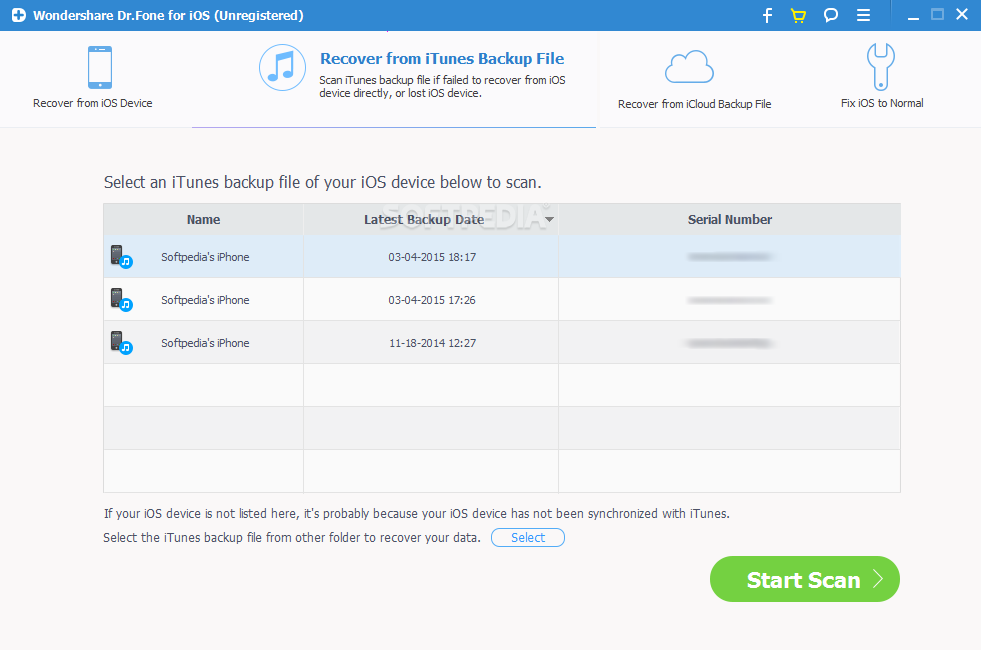Click the iPhone device icon

tap(100, 67)
